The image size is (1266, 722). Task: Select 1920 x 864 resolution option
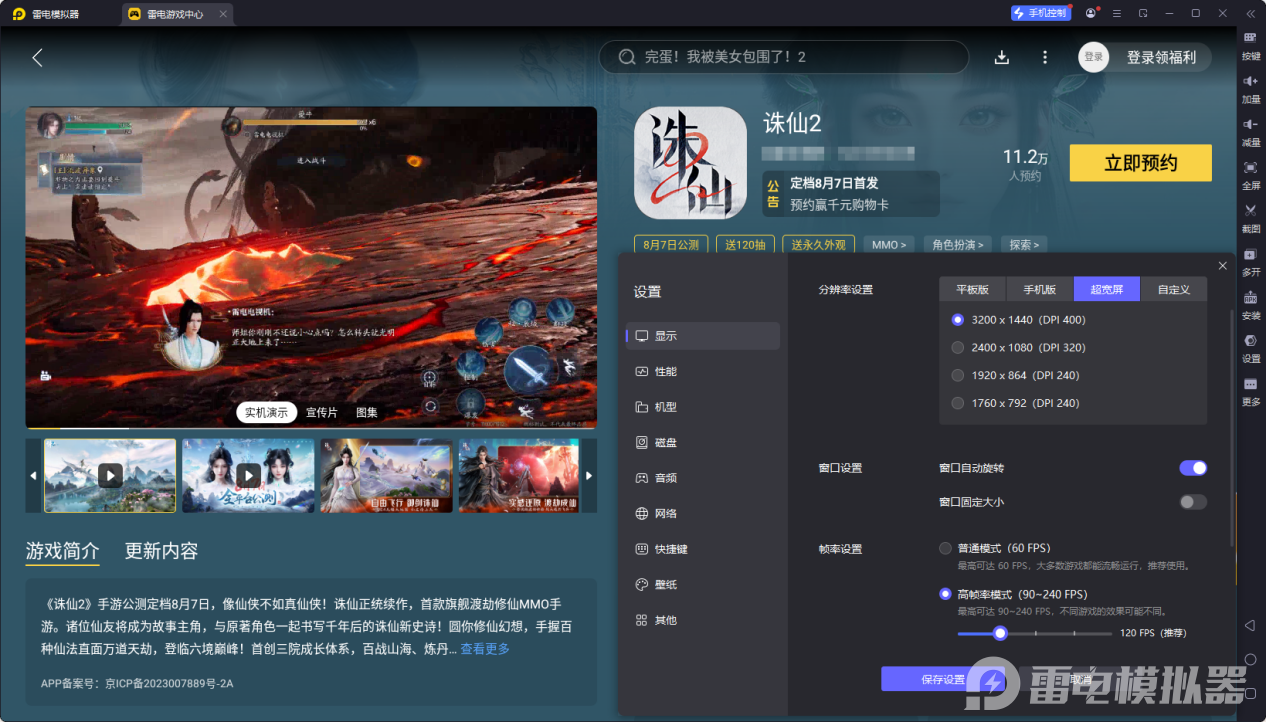click(x=1015, y=375)
